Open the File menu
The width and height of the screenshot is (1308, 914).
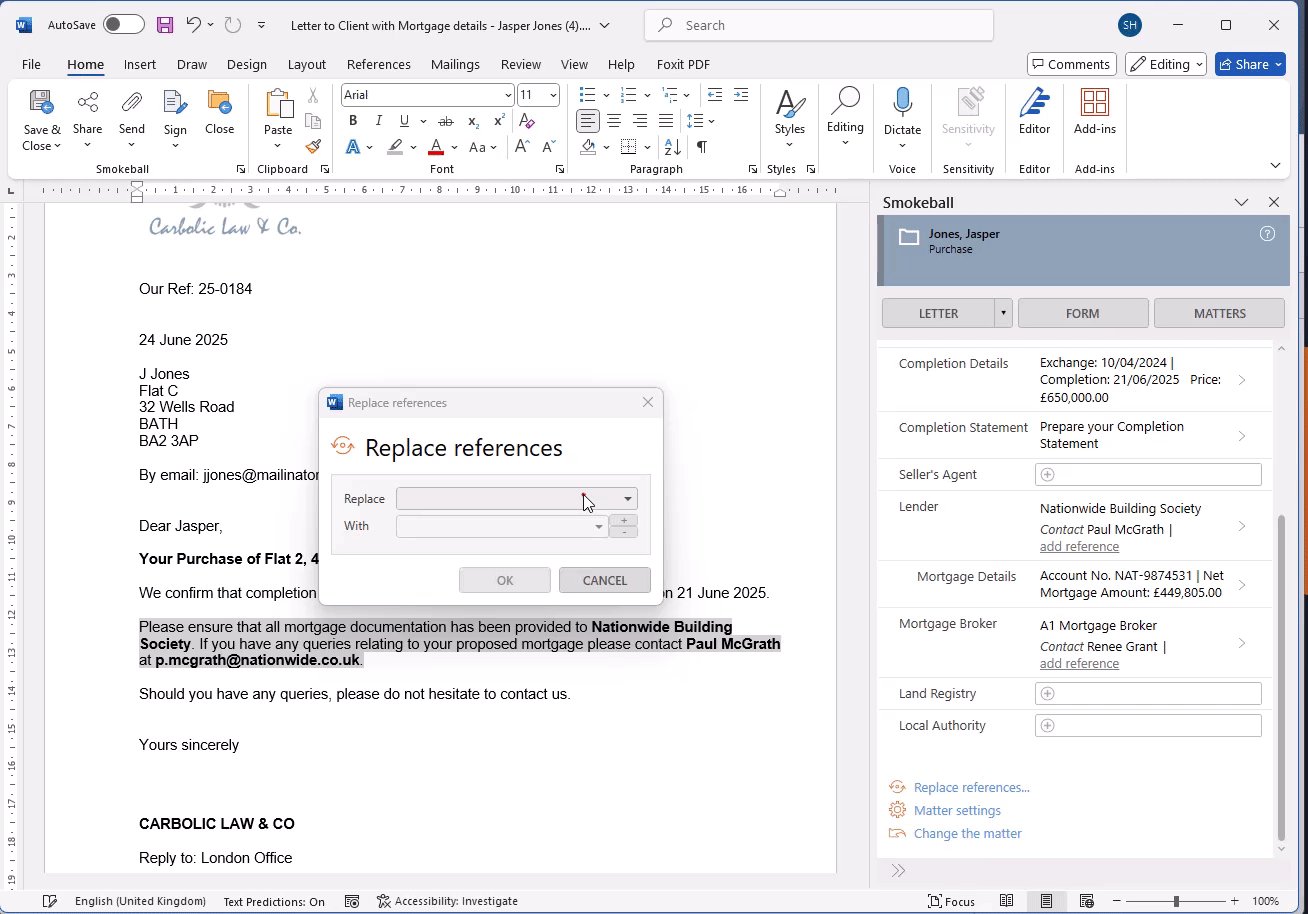31,64
